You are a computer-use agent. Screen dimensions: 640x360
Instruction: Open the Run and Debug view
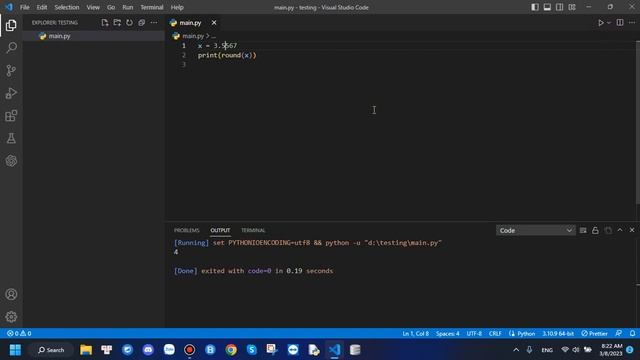tap(11, 93)
